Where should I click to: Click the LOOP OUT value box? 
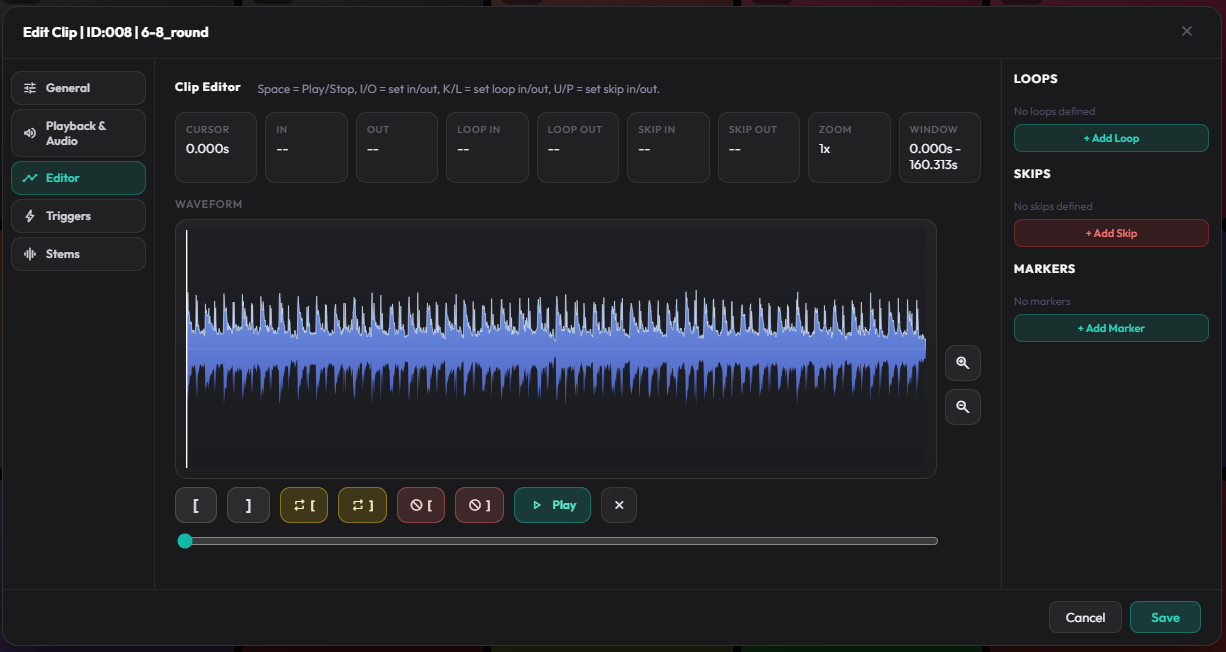[x=578, y=148]
